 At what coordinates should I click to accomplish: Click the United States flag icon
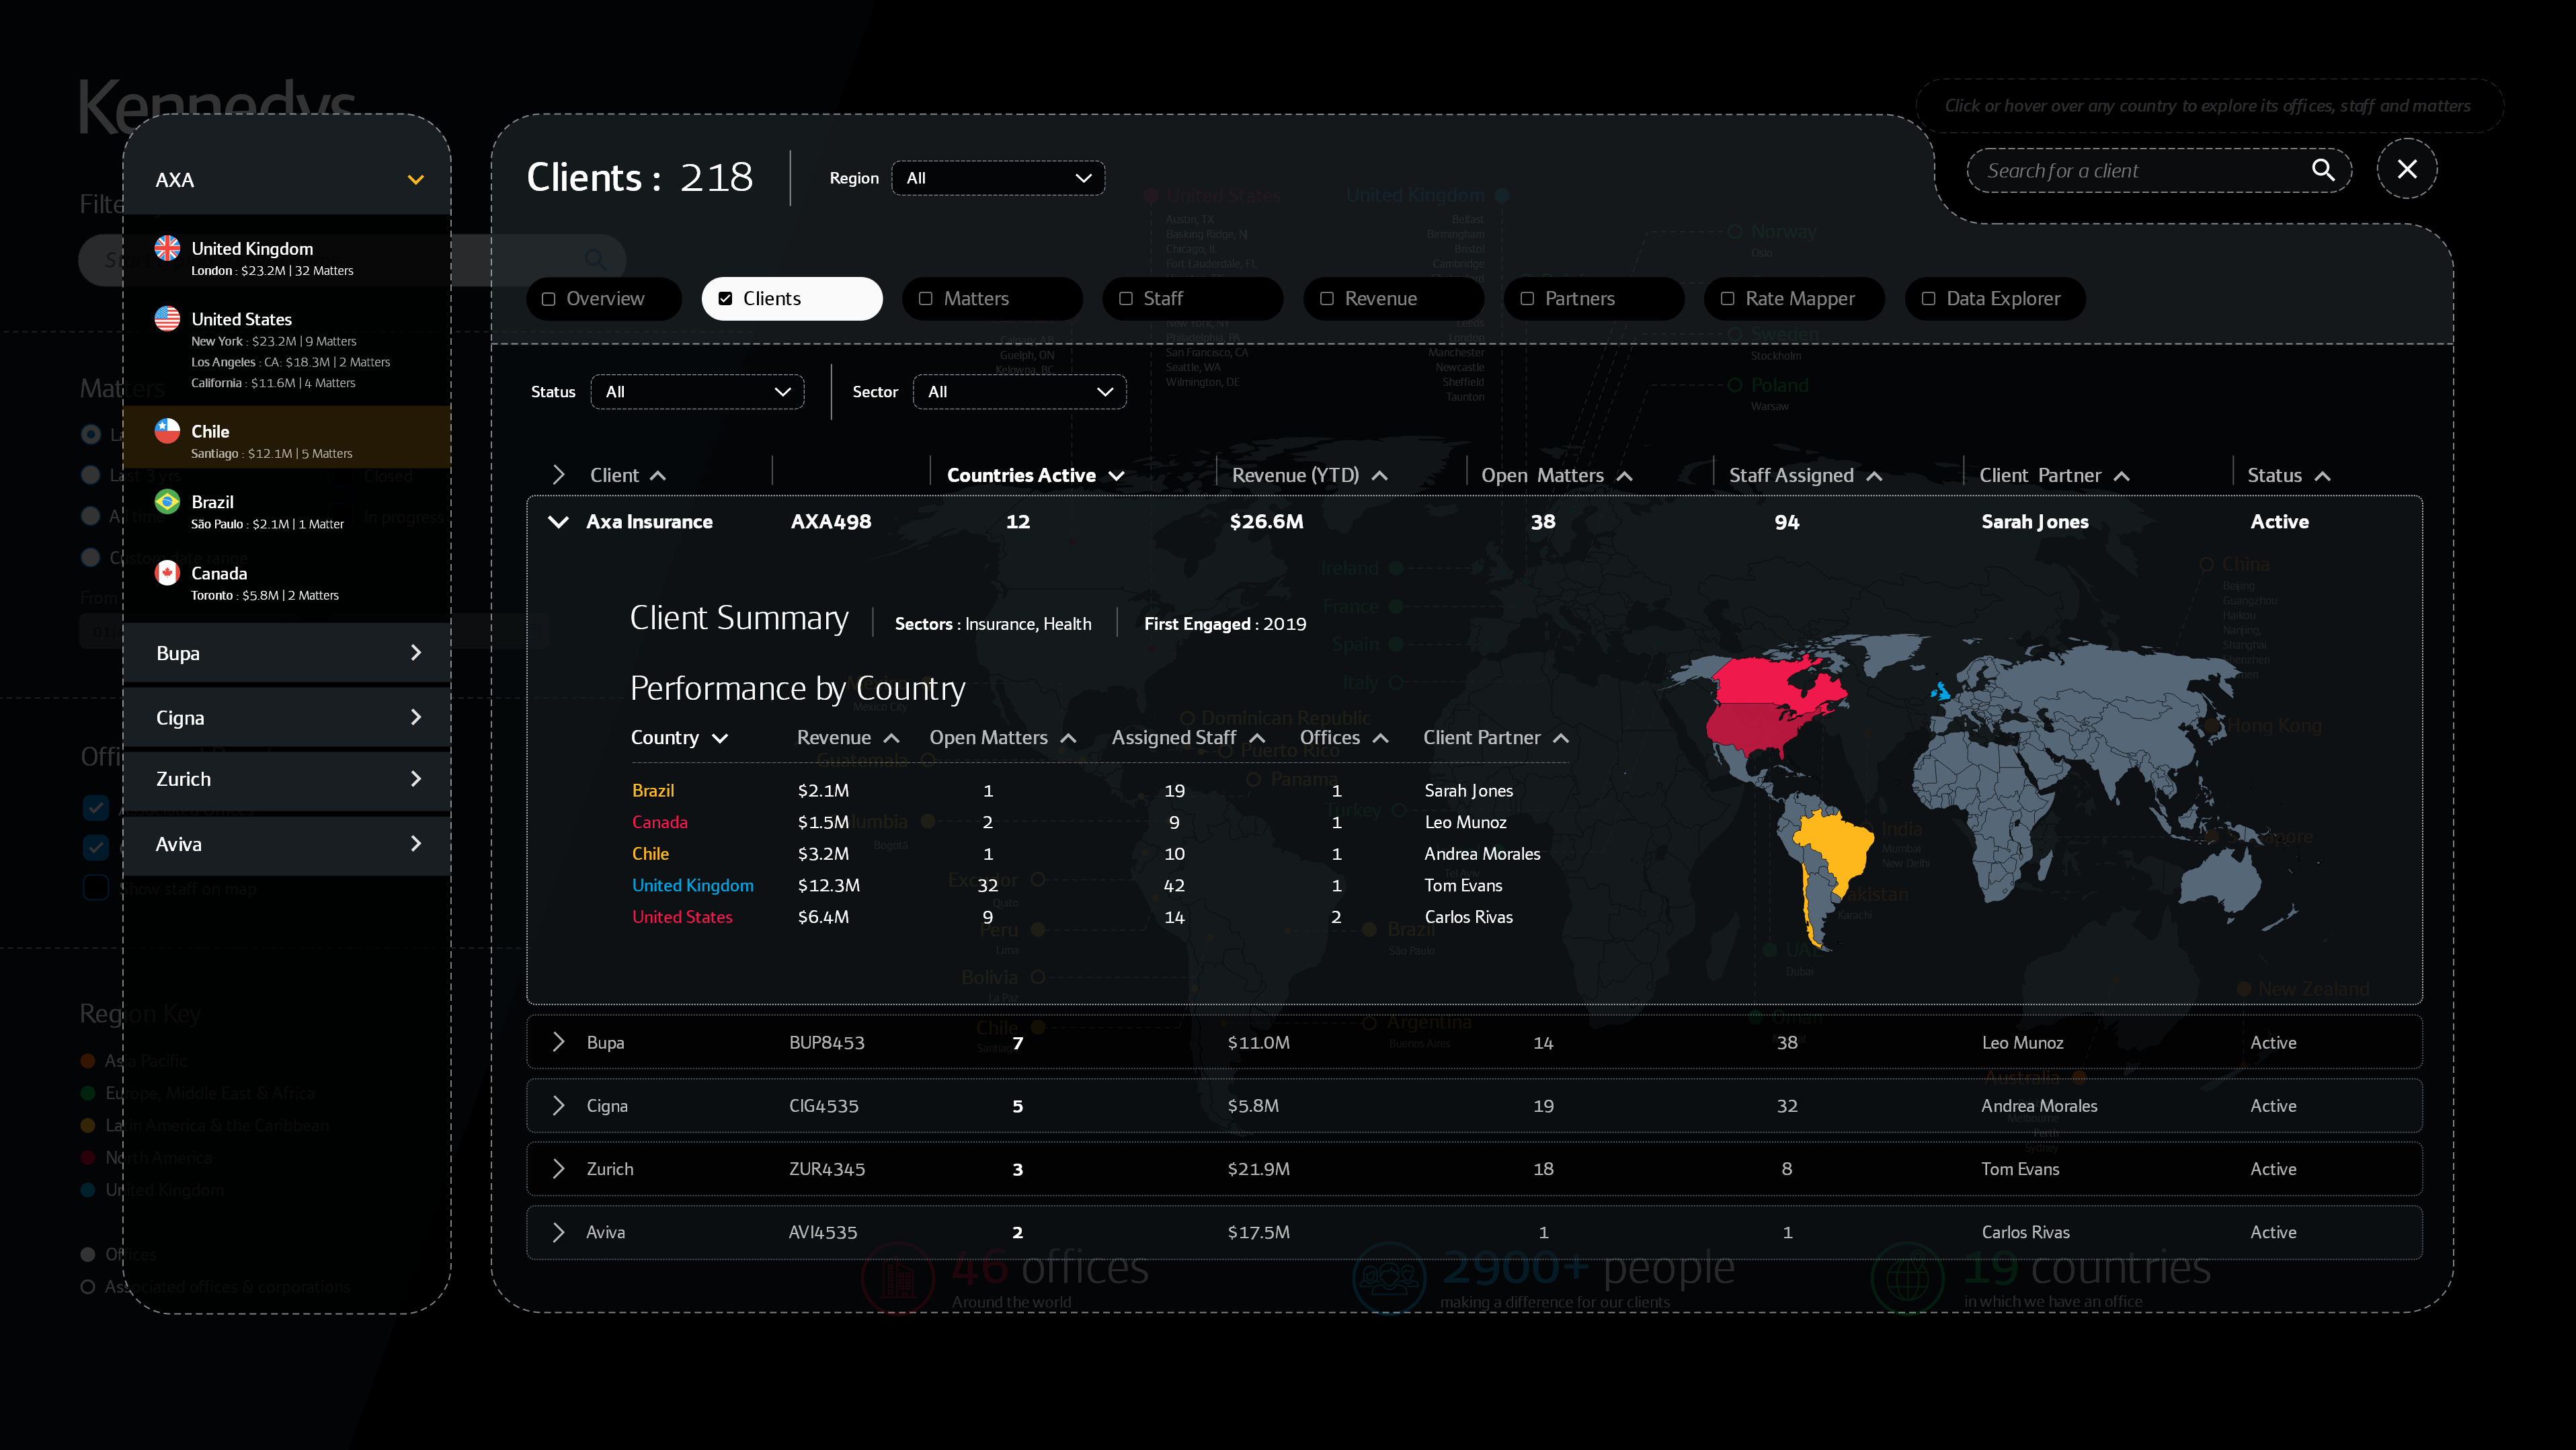click(167, 319)
